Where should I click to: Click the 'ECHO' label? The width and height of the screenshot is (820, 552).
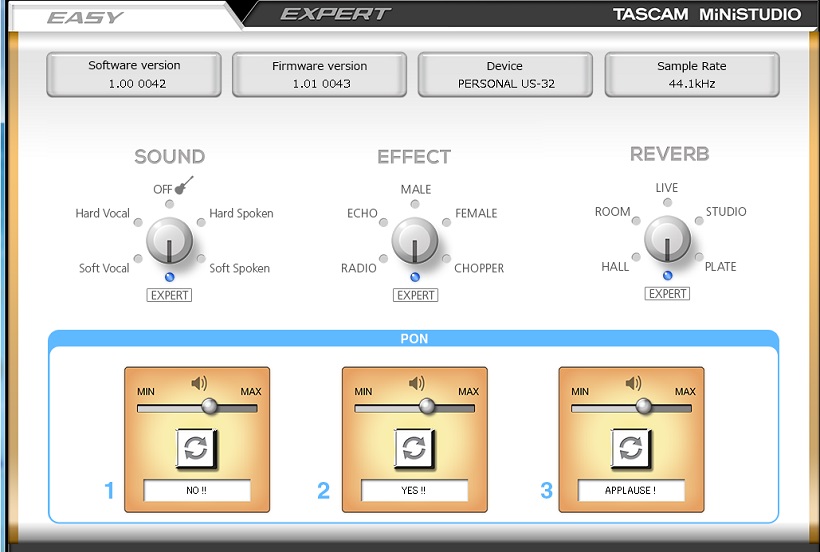click(362, 213)
